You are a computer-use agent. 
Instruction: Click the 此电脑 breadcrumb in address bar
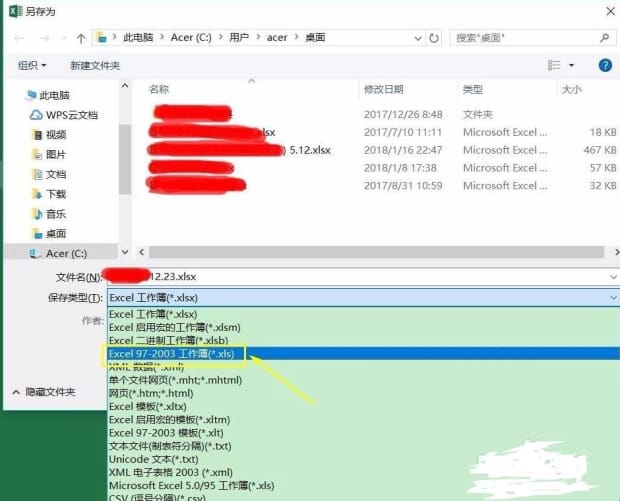point(138,38)
